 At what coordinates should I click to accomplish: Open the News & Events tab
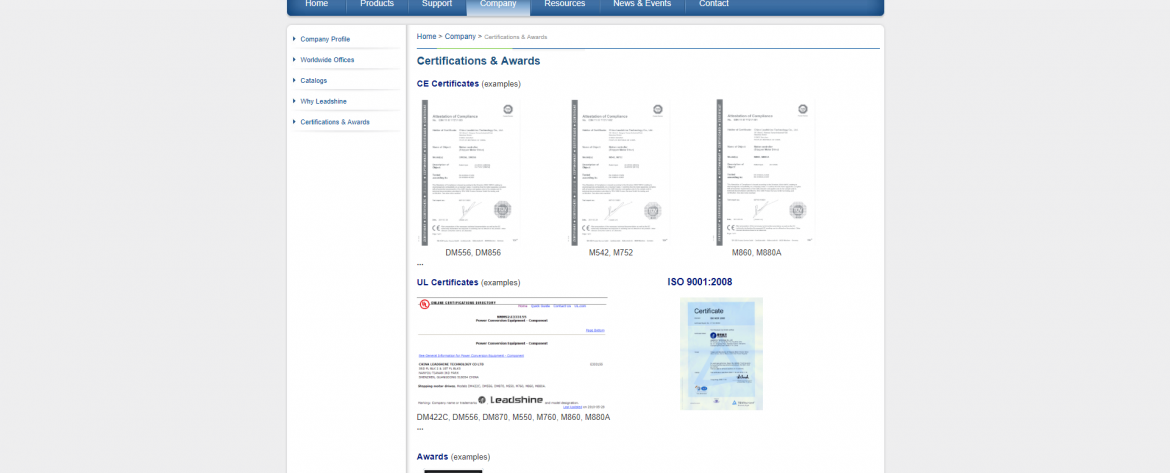(642, 4)
